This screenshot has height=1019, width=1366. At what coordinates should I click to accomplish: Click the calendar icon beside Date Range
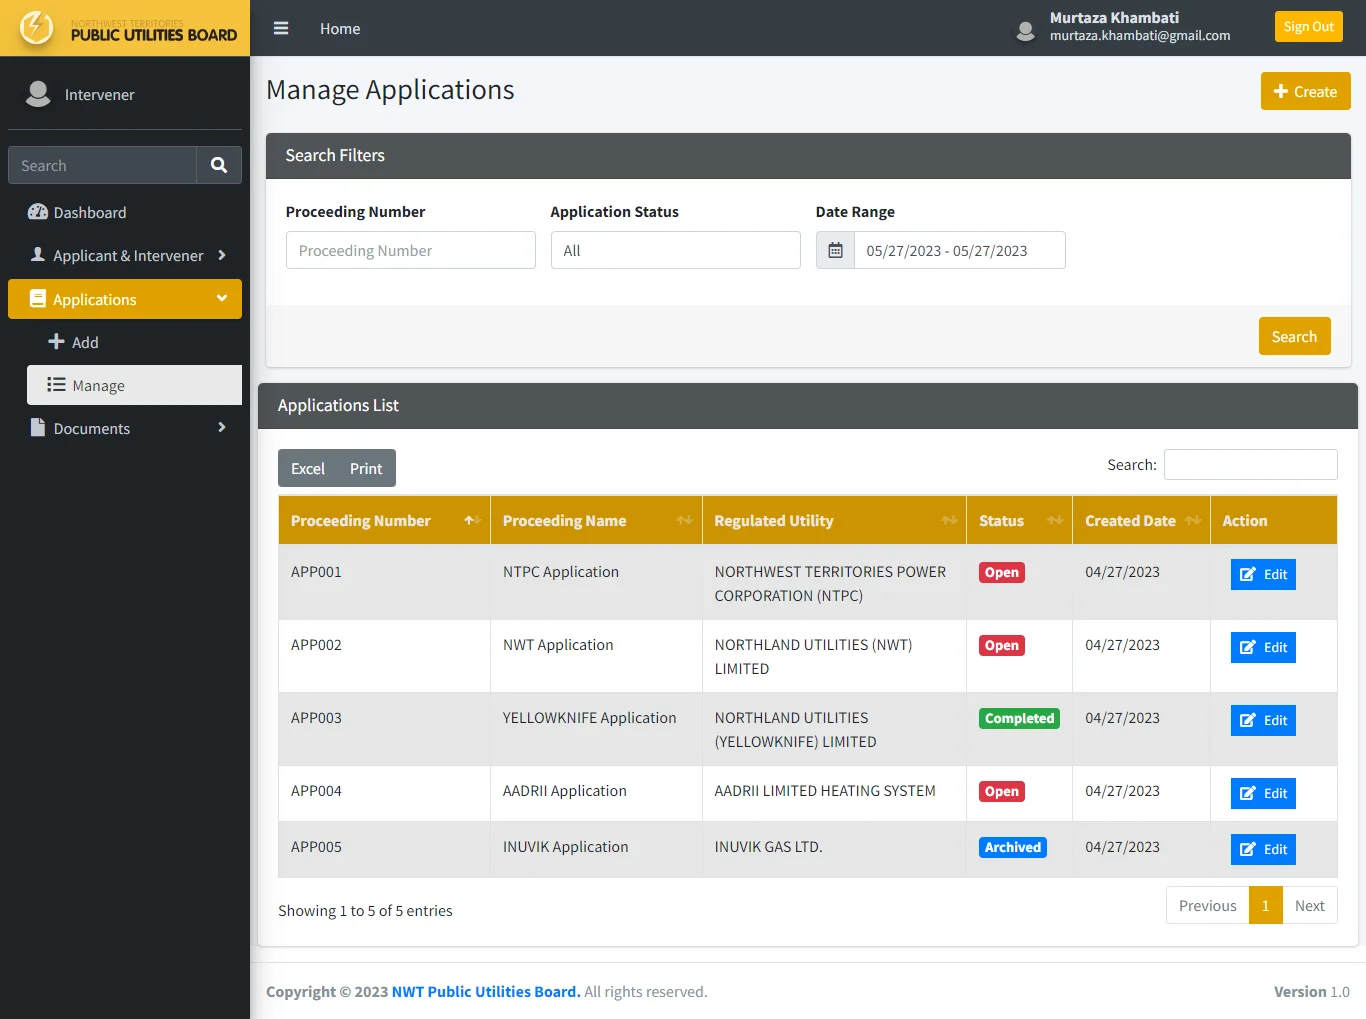pyautogui.click(x=835, y=250)
